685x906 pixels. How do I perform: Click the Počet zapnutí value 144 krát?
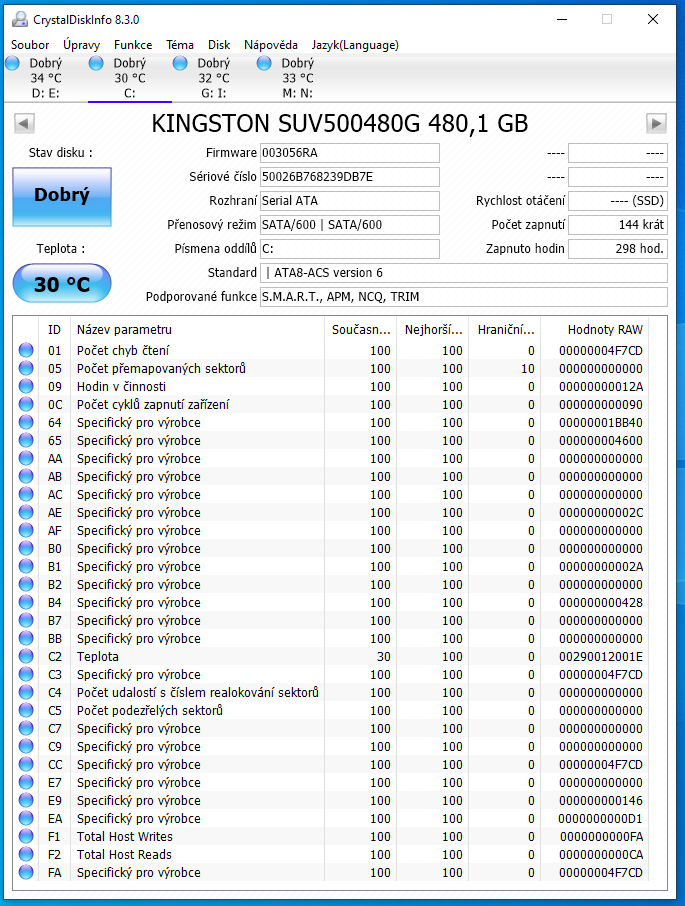617,225
